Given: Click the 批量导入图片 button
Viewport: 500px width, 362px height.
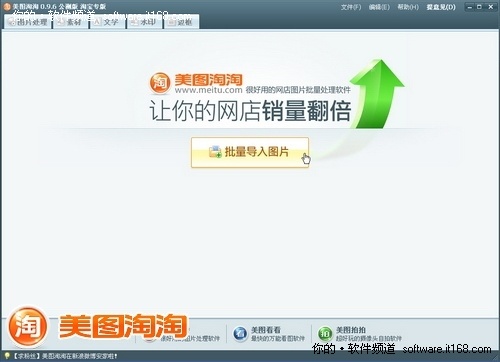Looking at the screenshot, I should click(250, 152).
